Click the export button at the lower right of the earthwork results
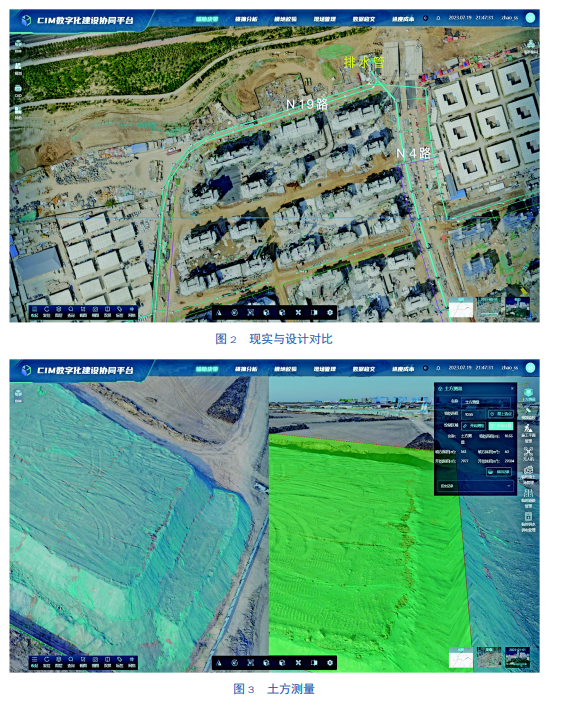Viewport: 563px width, 707px height. tap(499, 472)
